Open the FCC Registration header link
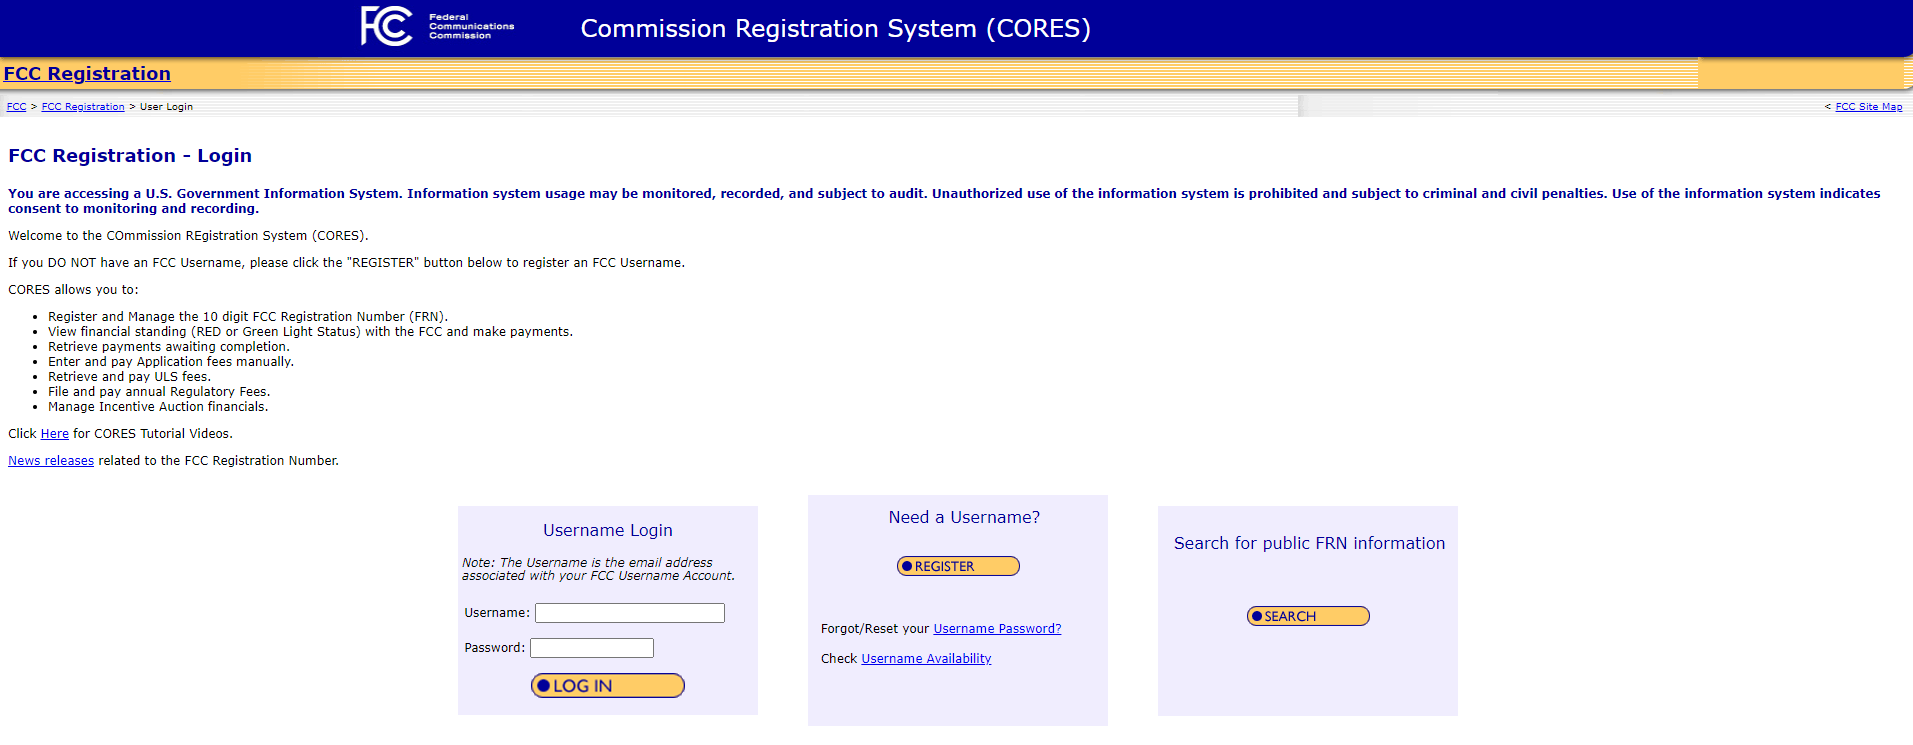Image resolution: width=1913 pixels, height=745 pixels. pyautogui.click(x=87, y=74)
